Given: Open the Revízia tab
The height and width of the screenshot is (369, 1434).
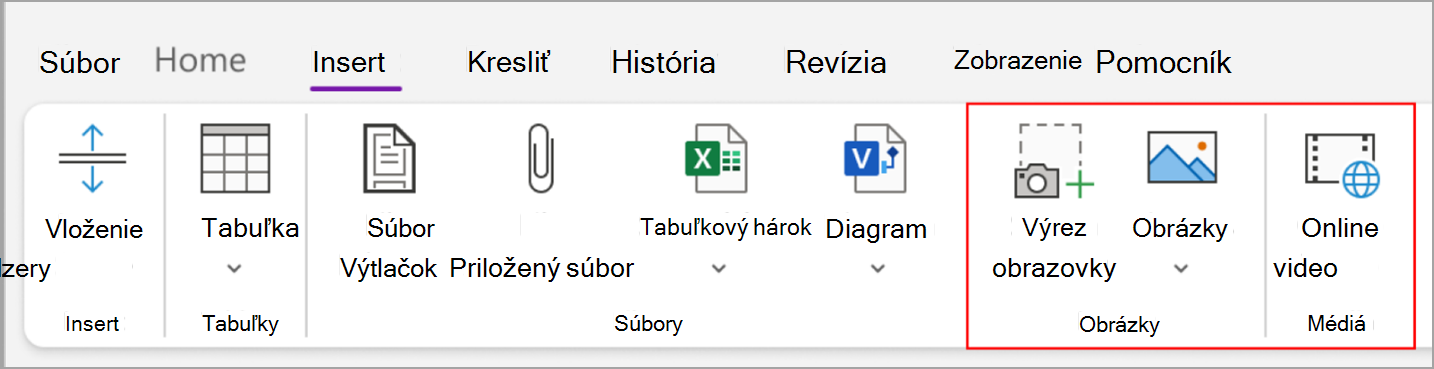Looking at the screenshot, I should coord(836,63).
